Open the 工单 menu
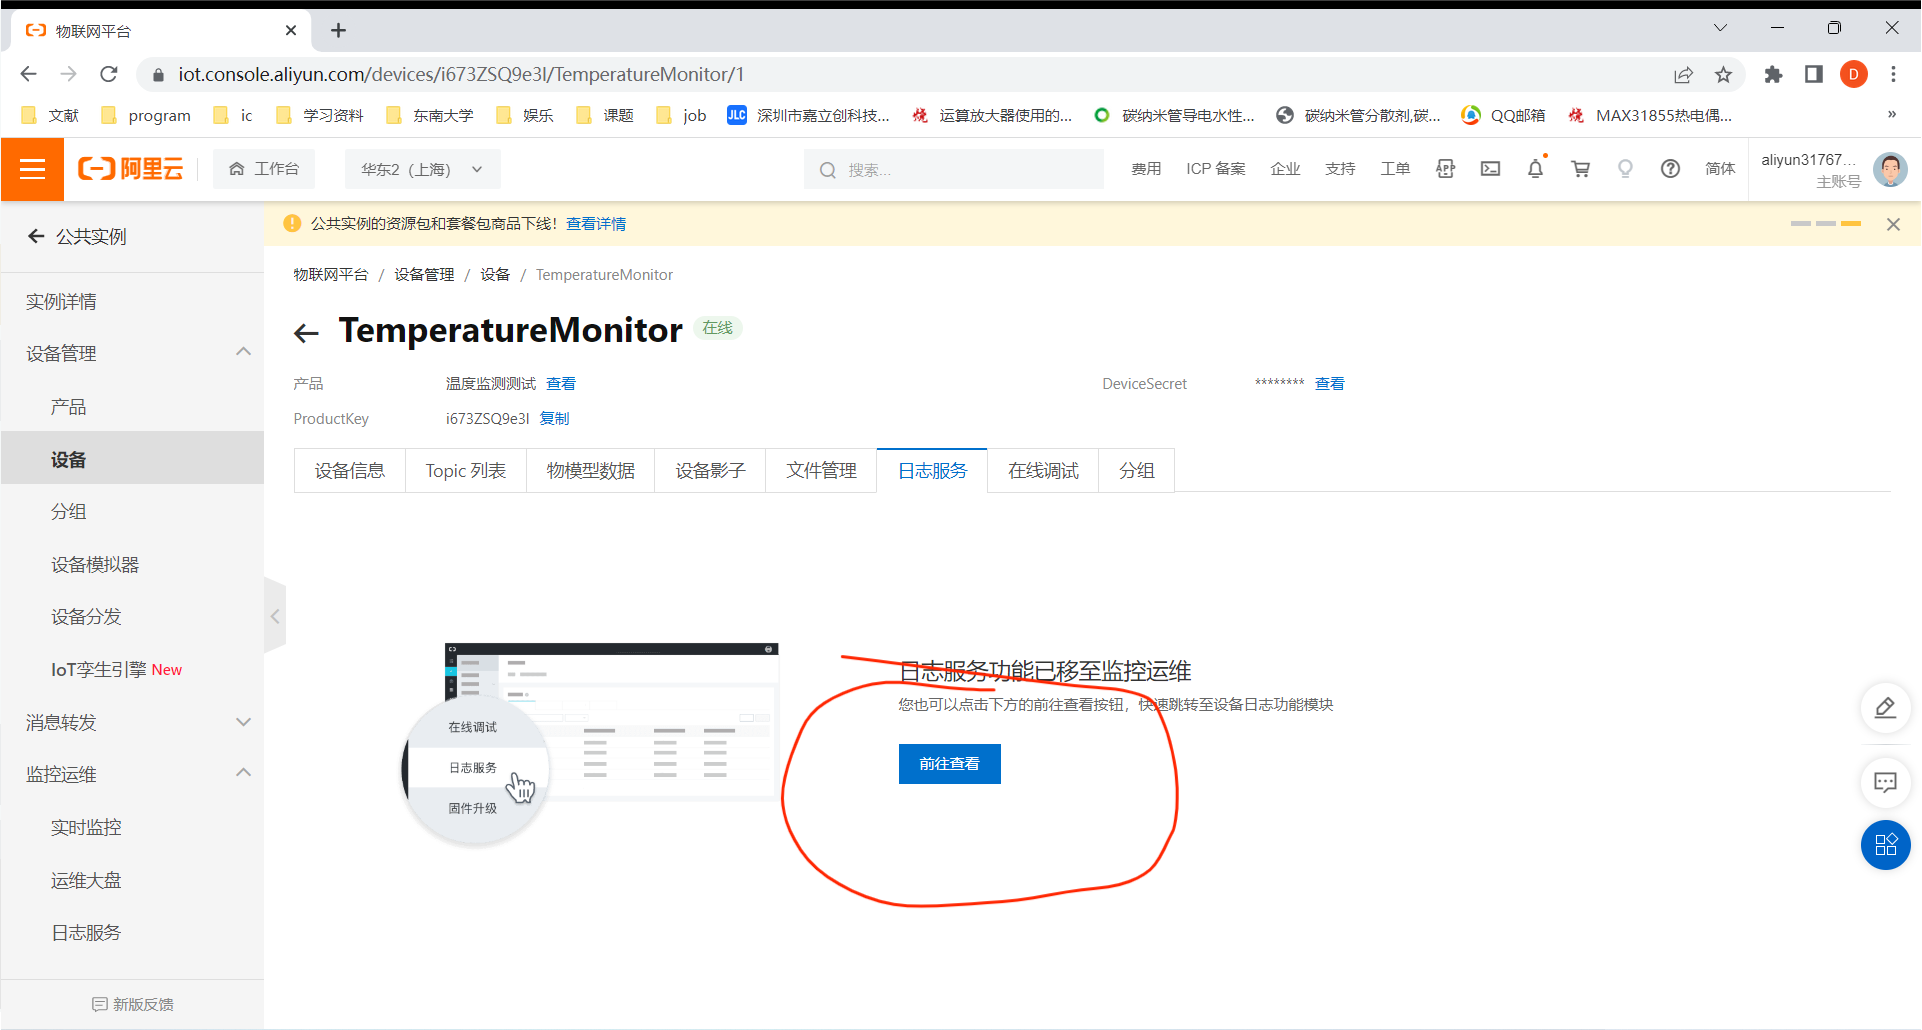This screenshot has width=1922, height=1030. coord(1395,169)
